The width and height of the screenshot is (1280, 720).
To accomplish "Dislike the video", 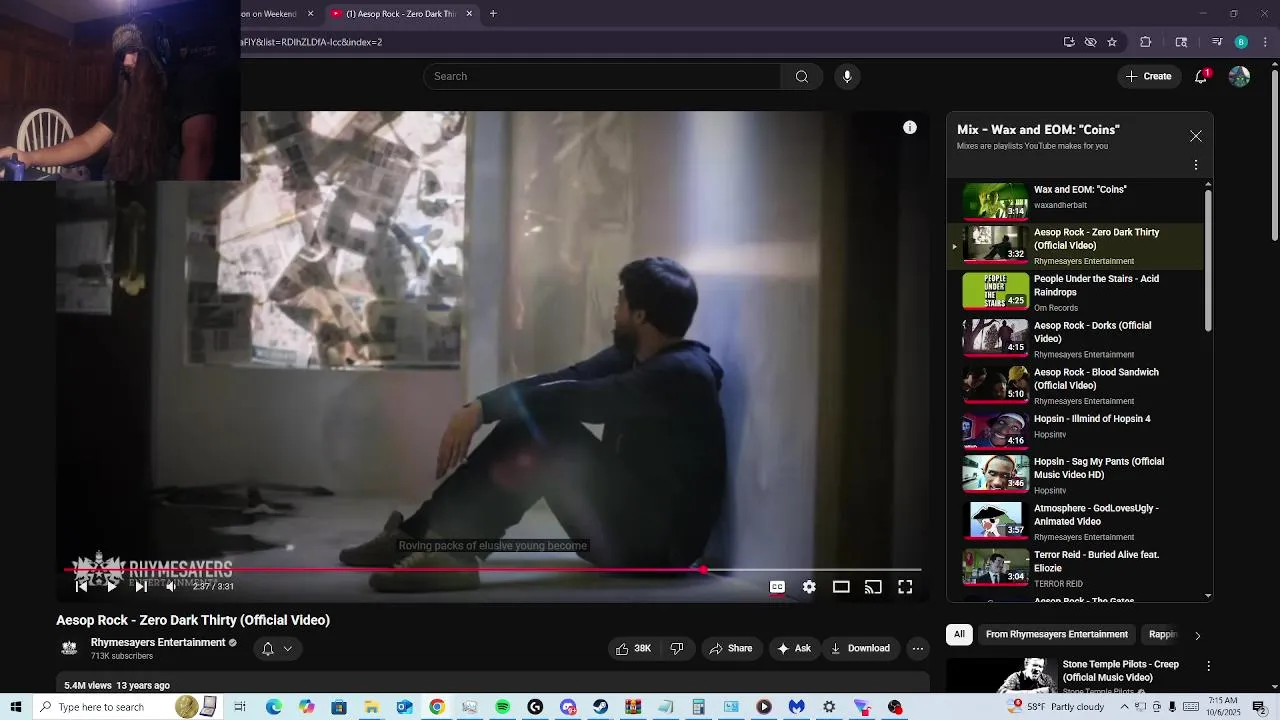I will coord(677,648).
